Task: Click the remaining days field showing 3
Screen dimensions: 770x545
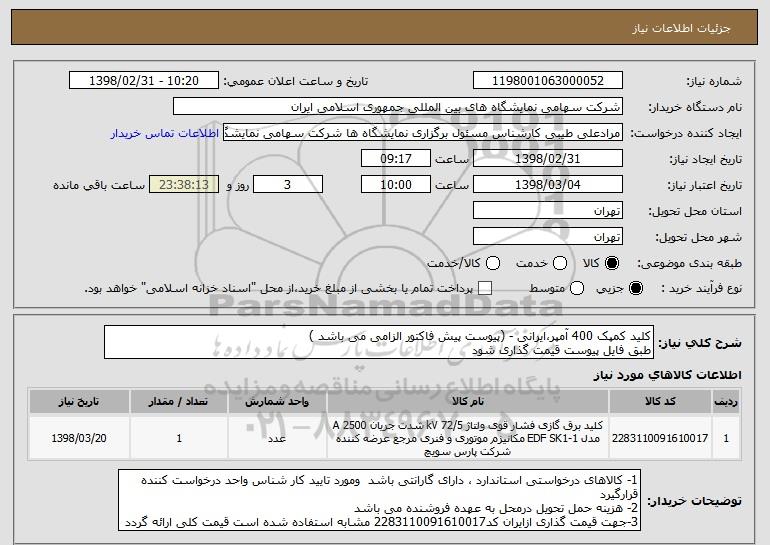Action: 288,185
